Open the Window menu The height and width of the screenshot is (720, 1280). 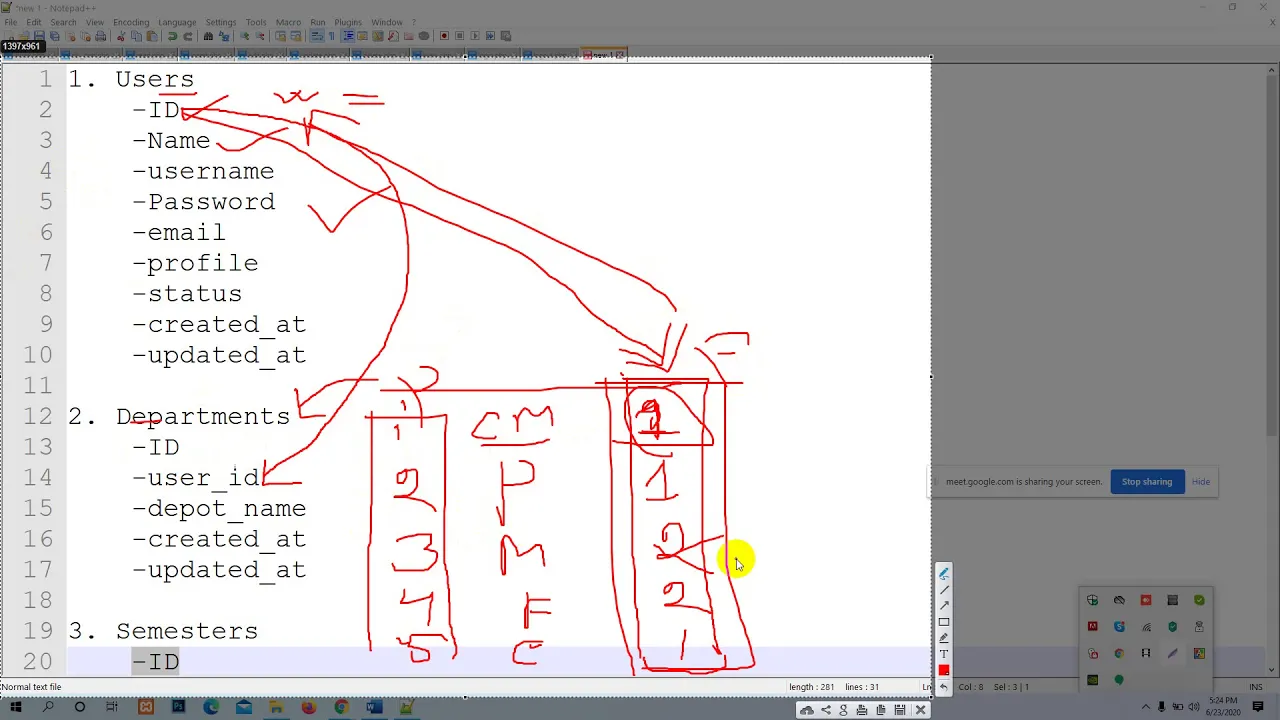[387, 22]
